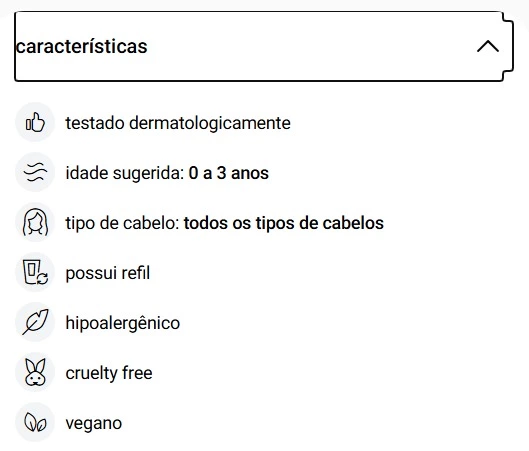This screenshot has height=451, width=529.
Task: Click the wavy lines suggested age icon
Action: (x=35, y=172)
